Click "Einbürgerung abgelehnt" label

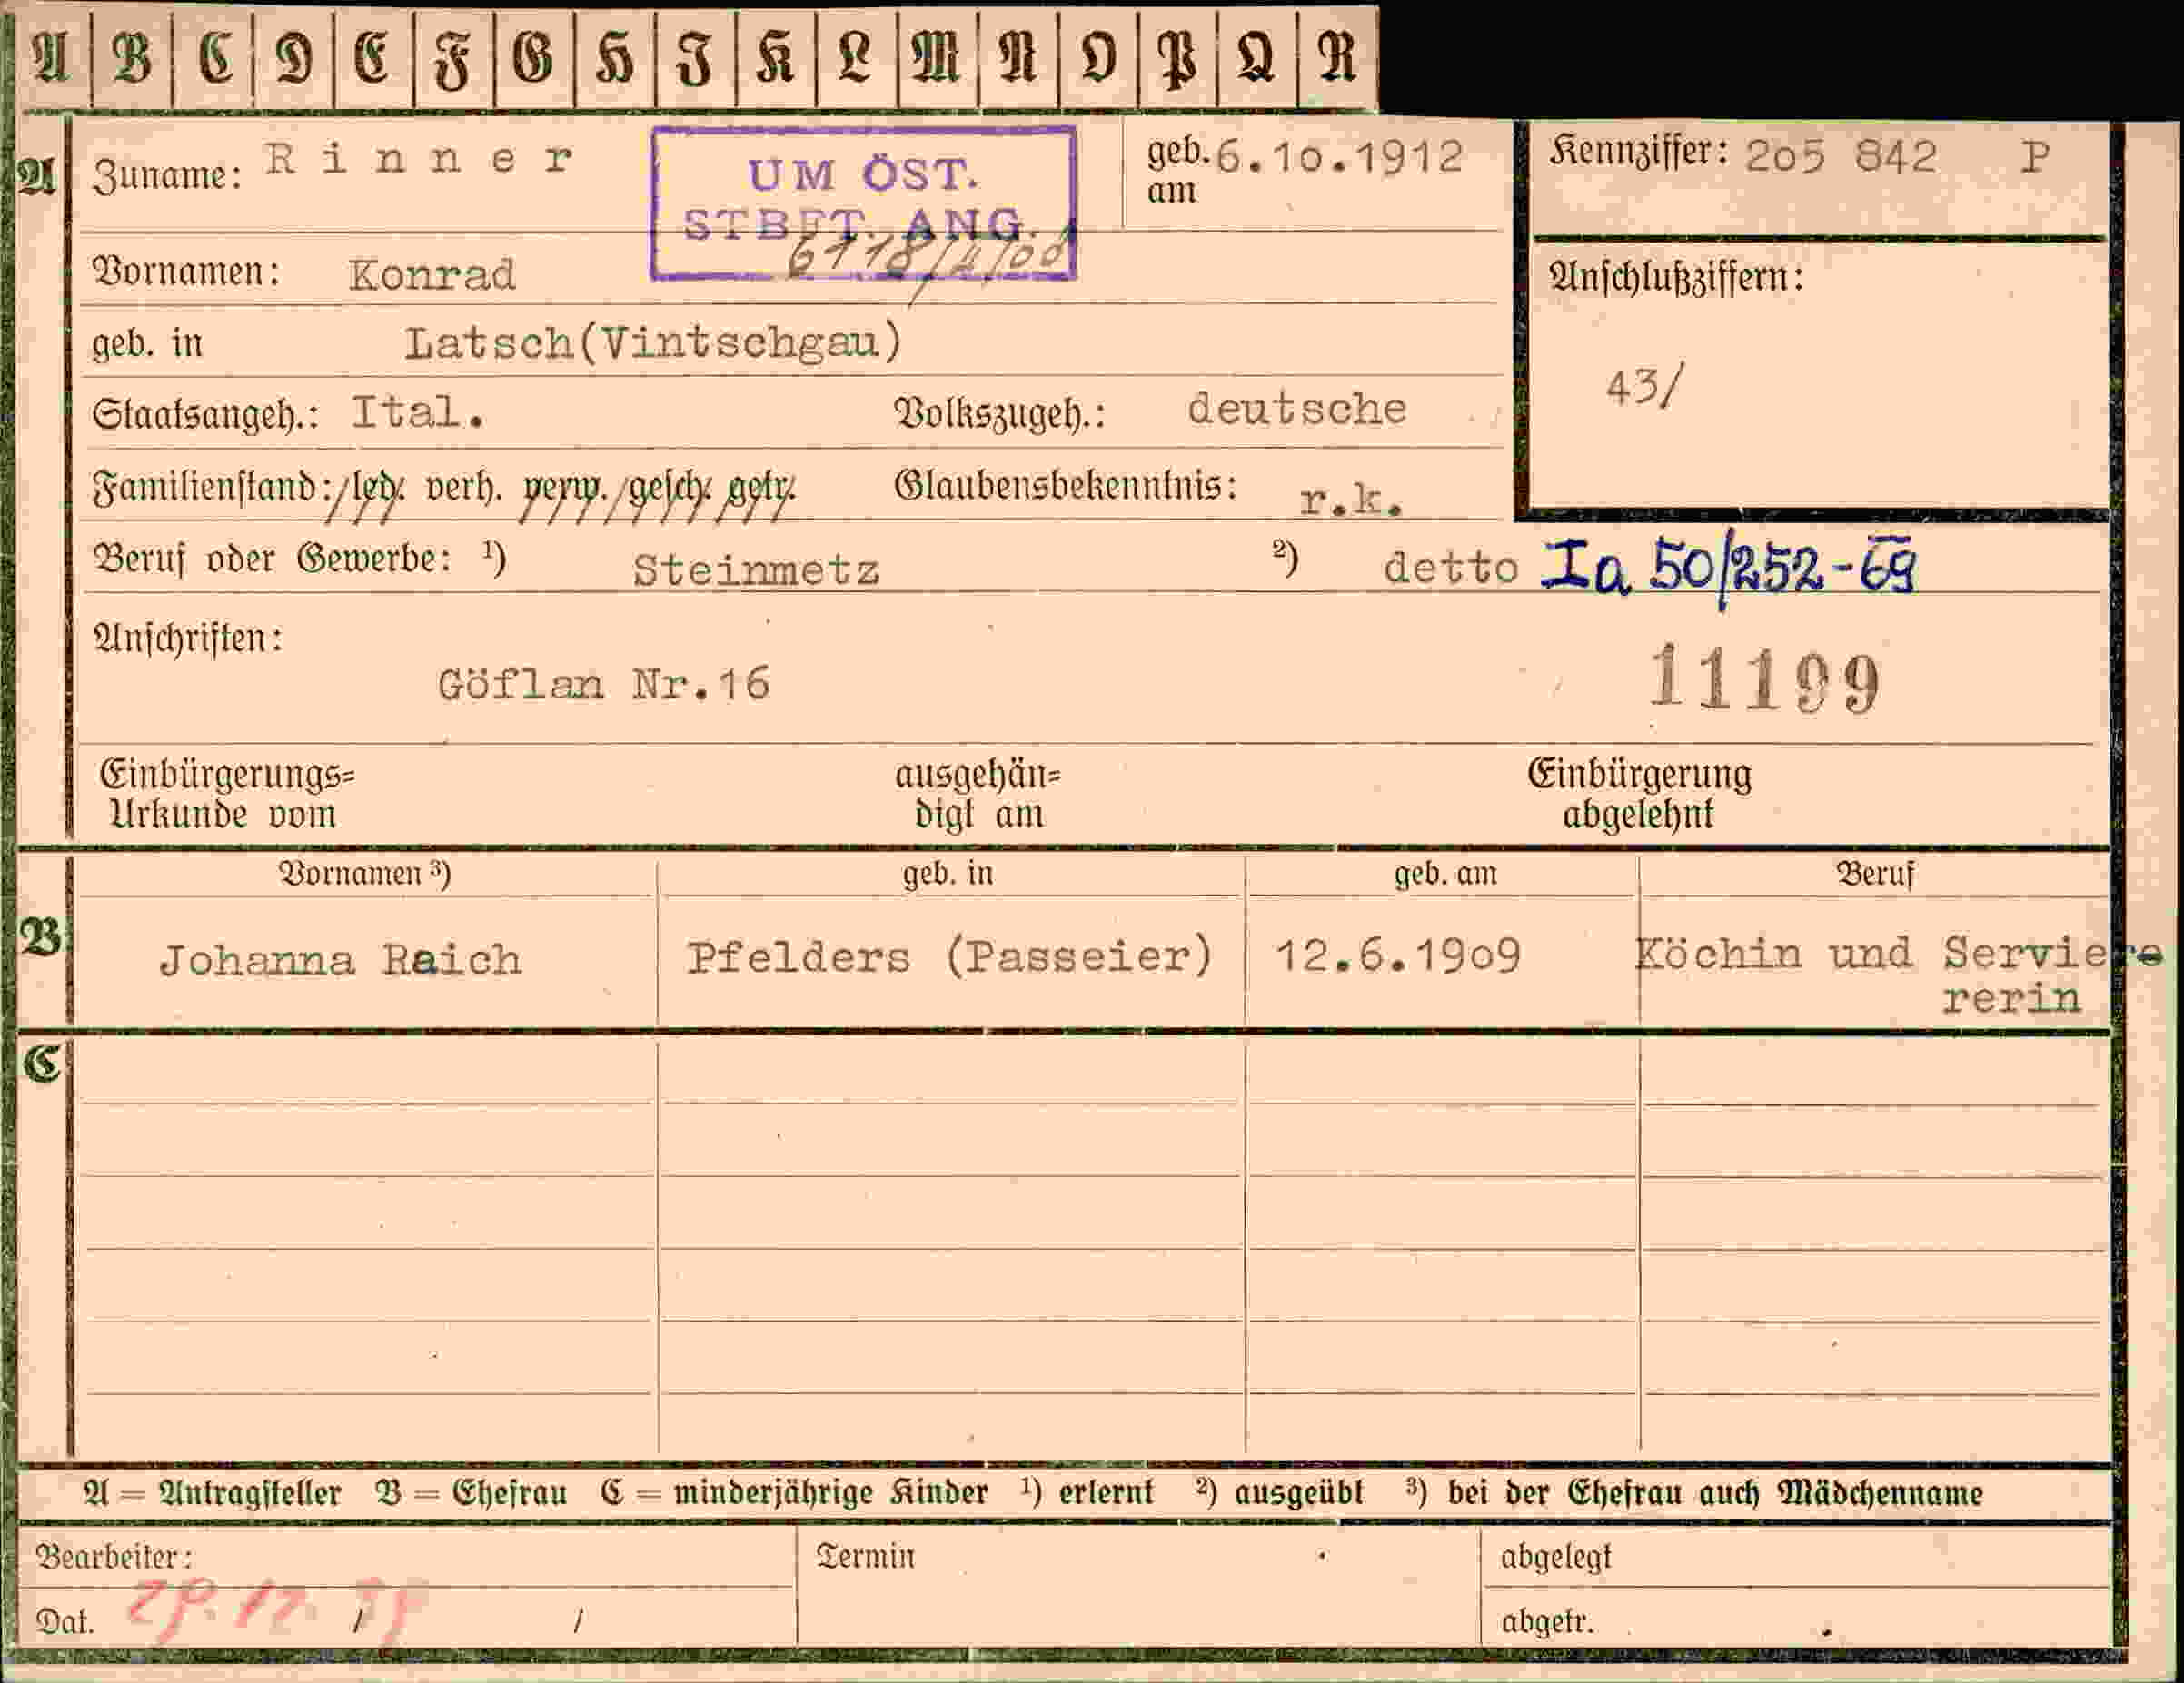pos(1639,794)
